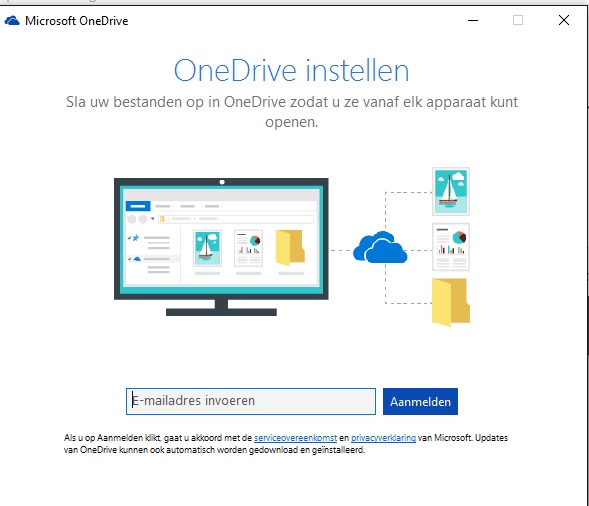Viewport: 589px width, 506px height.
Task: Click the Aanmelden button
Action: (420, 402)
